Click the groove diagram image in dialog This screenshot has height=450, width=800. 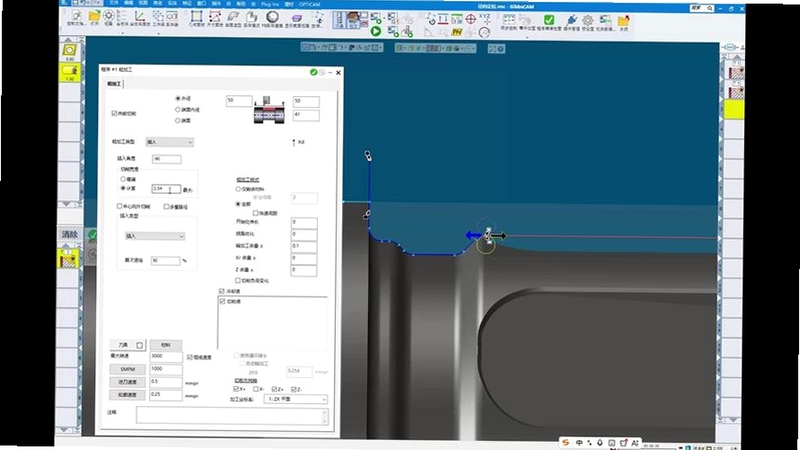[x=269, y=110]
